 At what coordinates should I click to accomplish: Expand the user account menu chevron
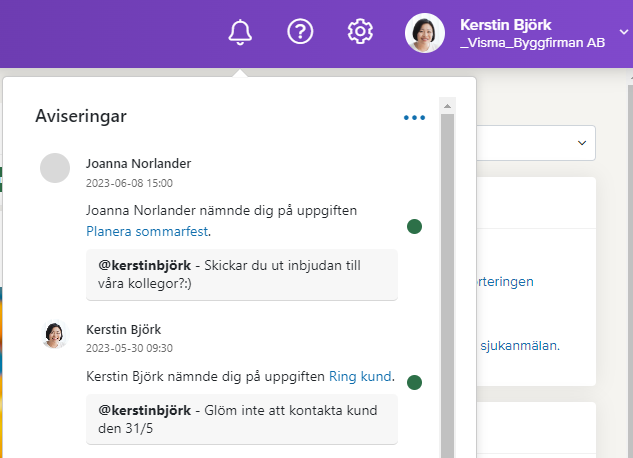[x=624, y=32]
